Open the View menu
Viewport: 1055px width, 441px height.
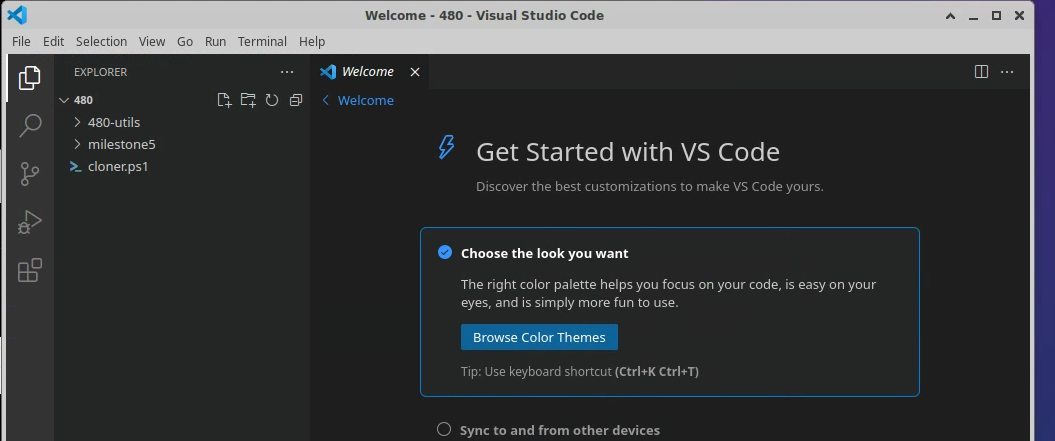[152, 41]
